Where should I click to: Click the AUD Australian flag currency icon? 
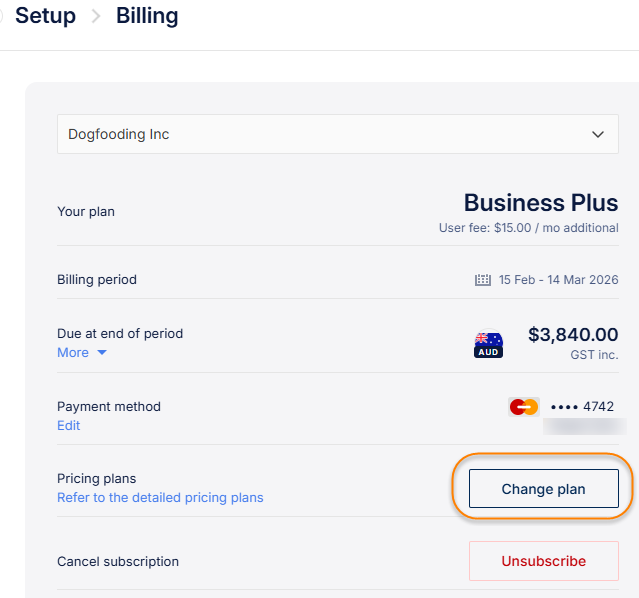tap(488, 345)
